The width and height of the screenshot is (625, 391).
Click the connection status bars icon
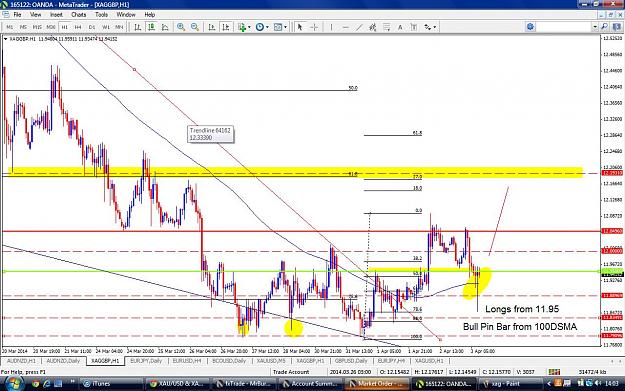pos(554,372)
